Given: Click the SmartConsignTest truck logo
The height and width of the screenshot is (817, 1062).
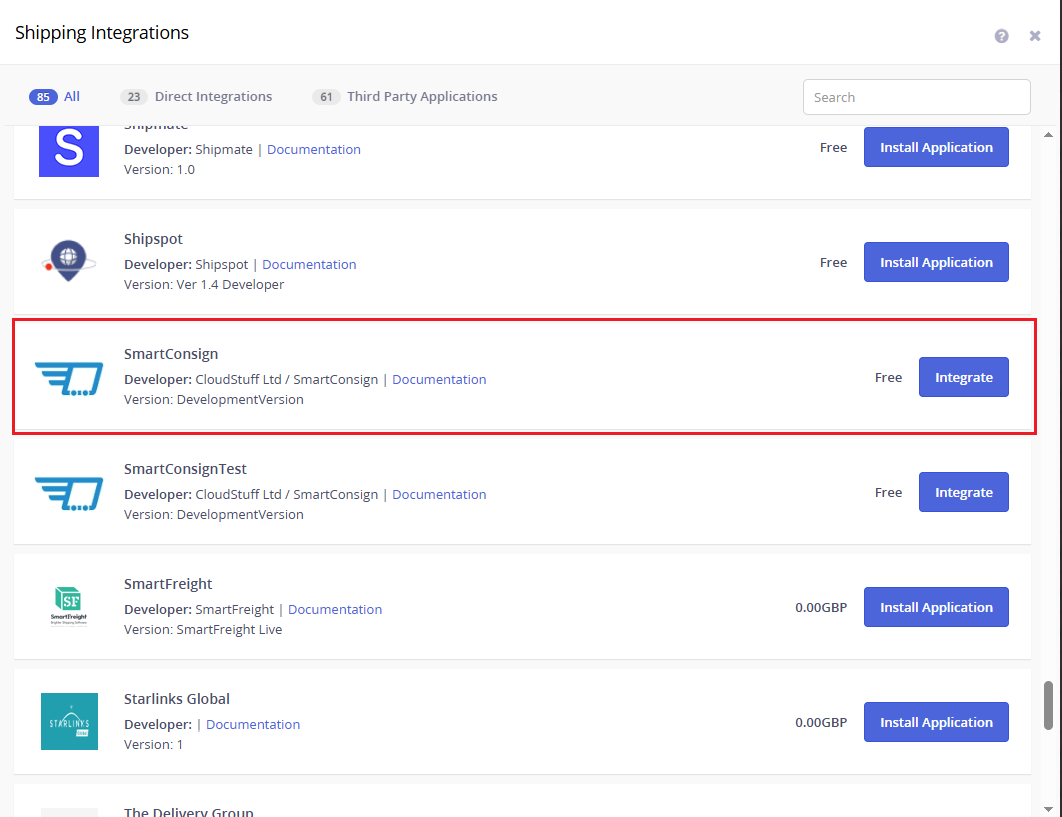Looking at the screenshot, I should (69, 493).
